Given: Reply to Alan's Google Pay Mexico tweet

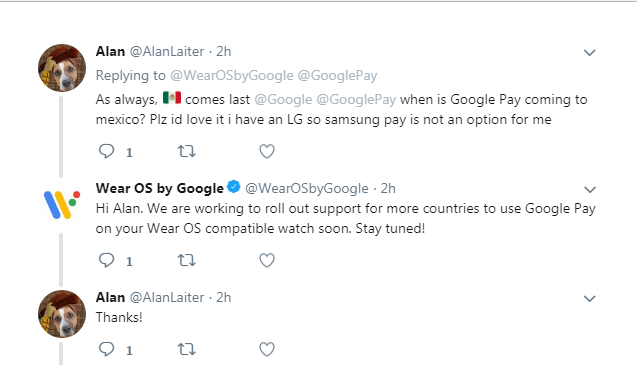Looking at the screenshot, I should [x=106, y=151].
